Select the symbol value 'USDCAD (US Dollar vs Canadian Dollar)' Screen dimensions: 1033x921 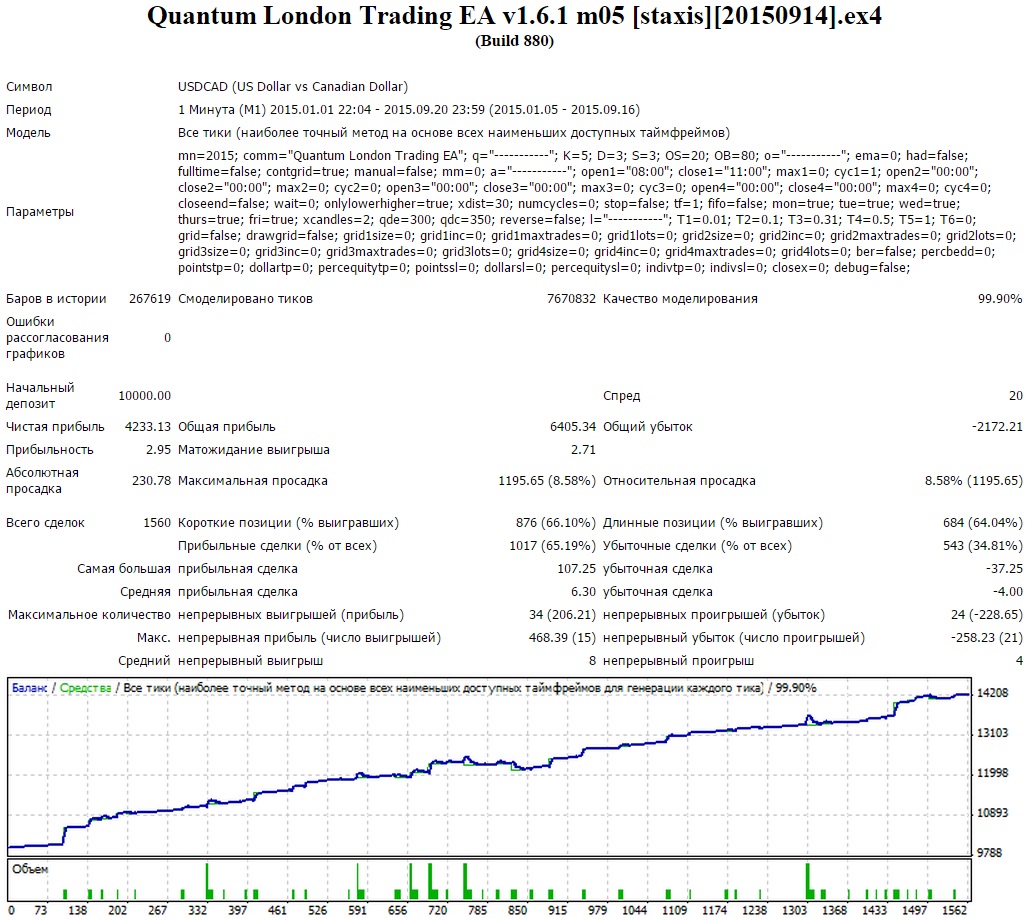(293, 86)
